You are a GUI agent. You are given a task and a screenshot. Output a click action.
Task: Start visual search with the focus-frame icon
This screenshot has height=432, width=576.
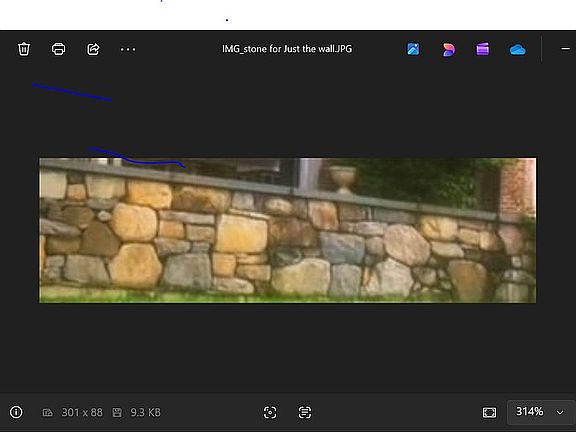270,412
